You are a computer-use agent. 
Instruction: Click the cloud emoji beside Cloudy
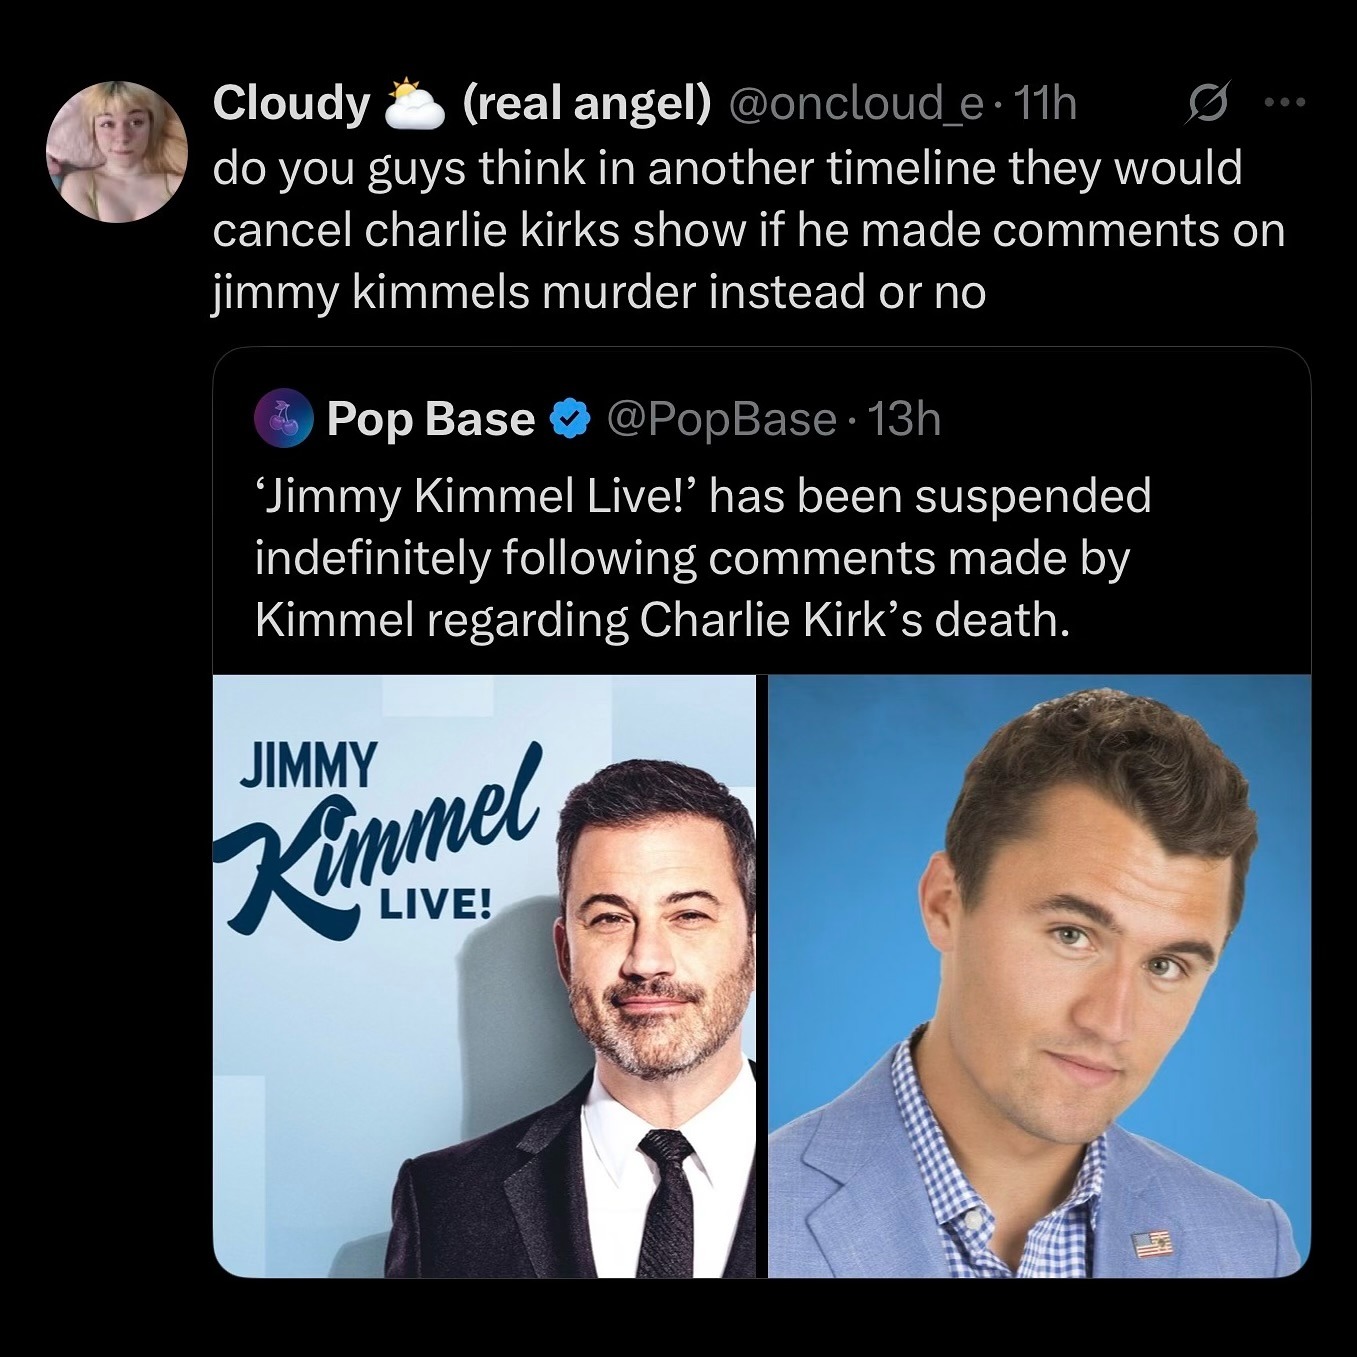point(415,104)
